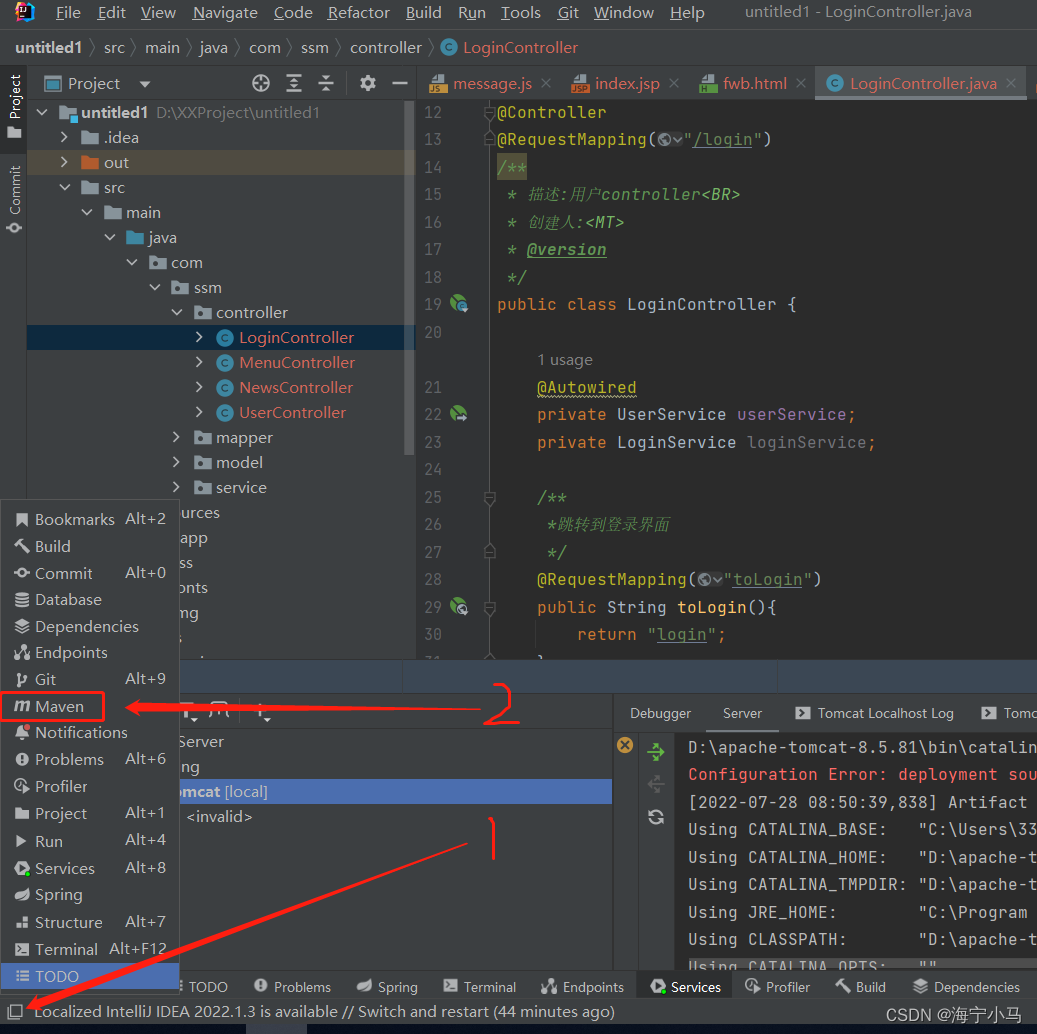Click the Select Opened File locate icon

[x=261, y=83]
